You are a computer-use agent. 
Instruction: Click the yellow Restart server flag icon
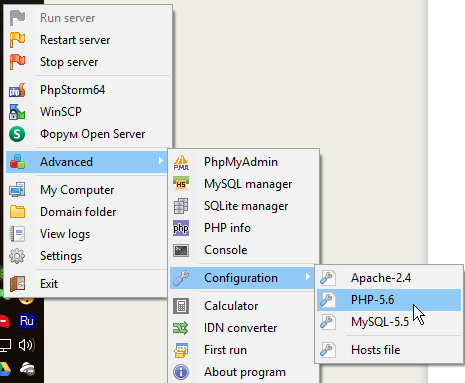(17, 40)
